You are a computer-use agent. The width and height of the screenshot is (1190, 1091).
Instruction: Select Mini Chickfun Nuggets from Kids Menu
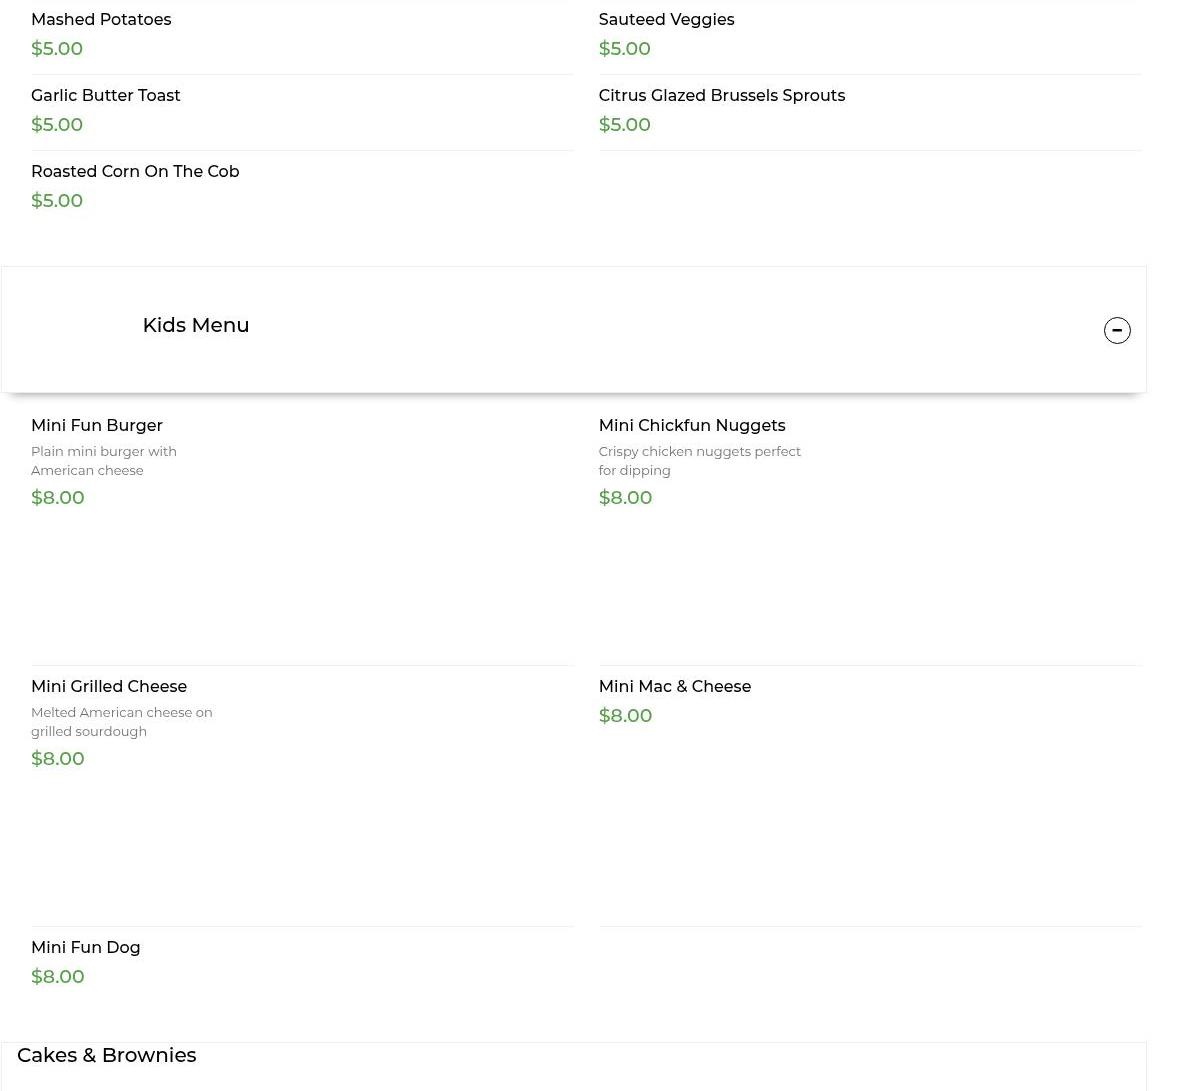pos(691,426)
